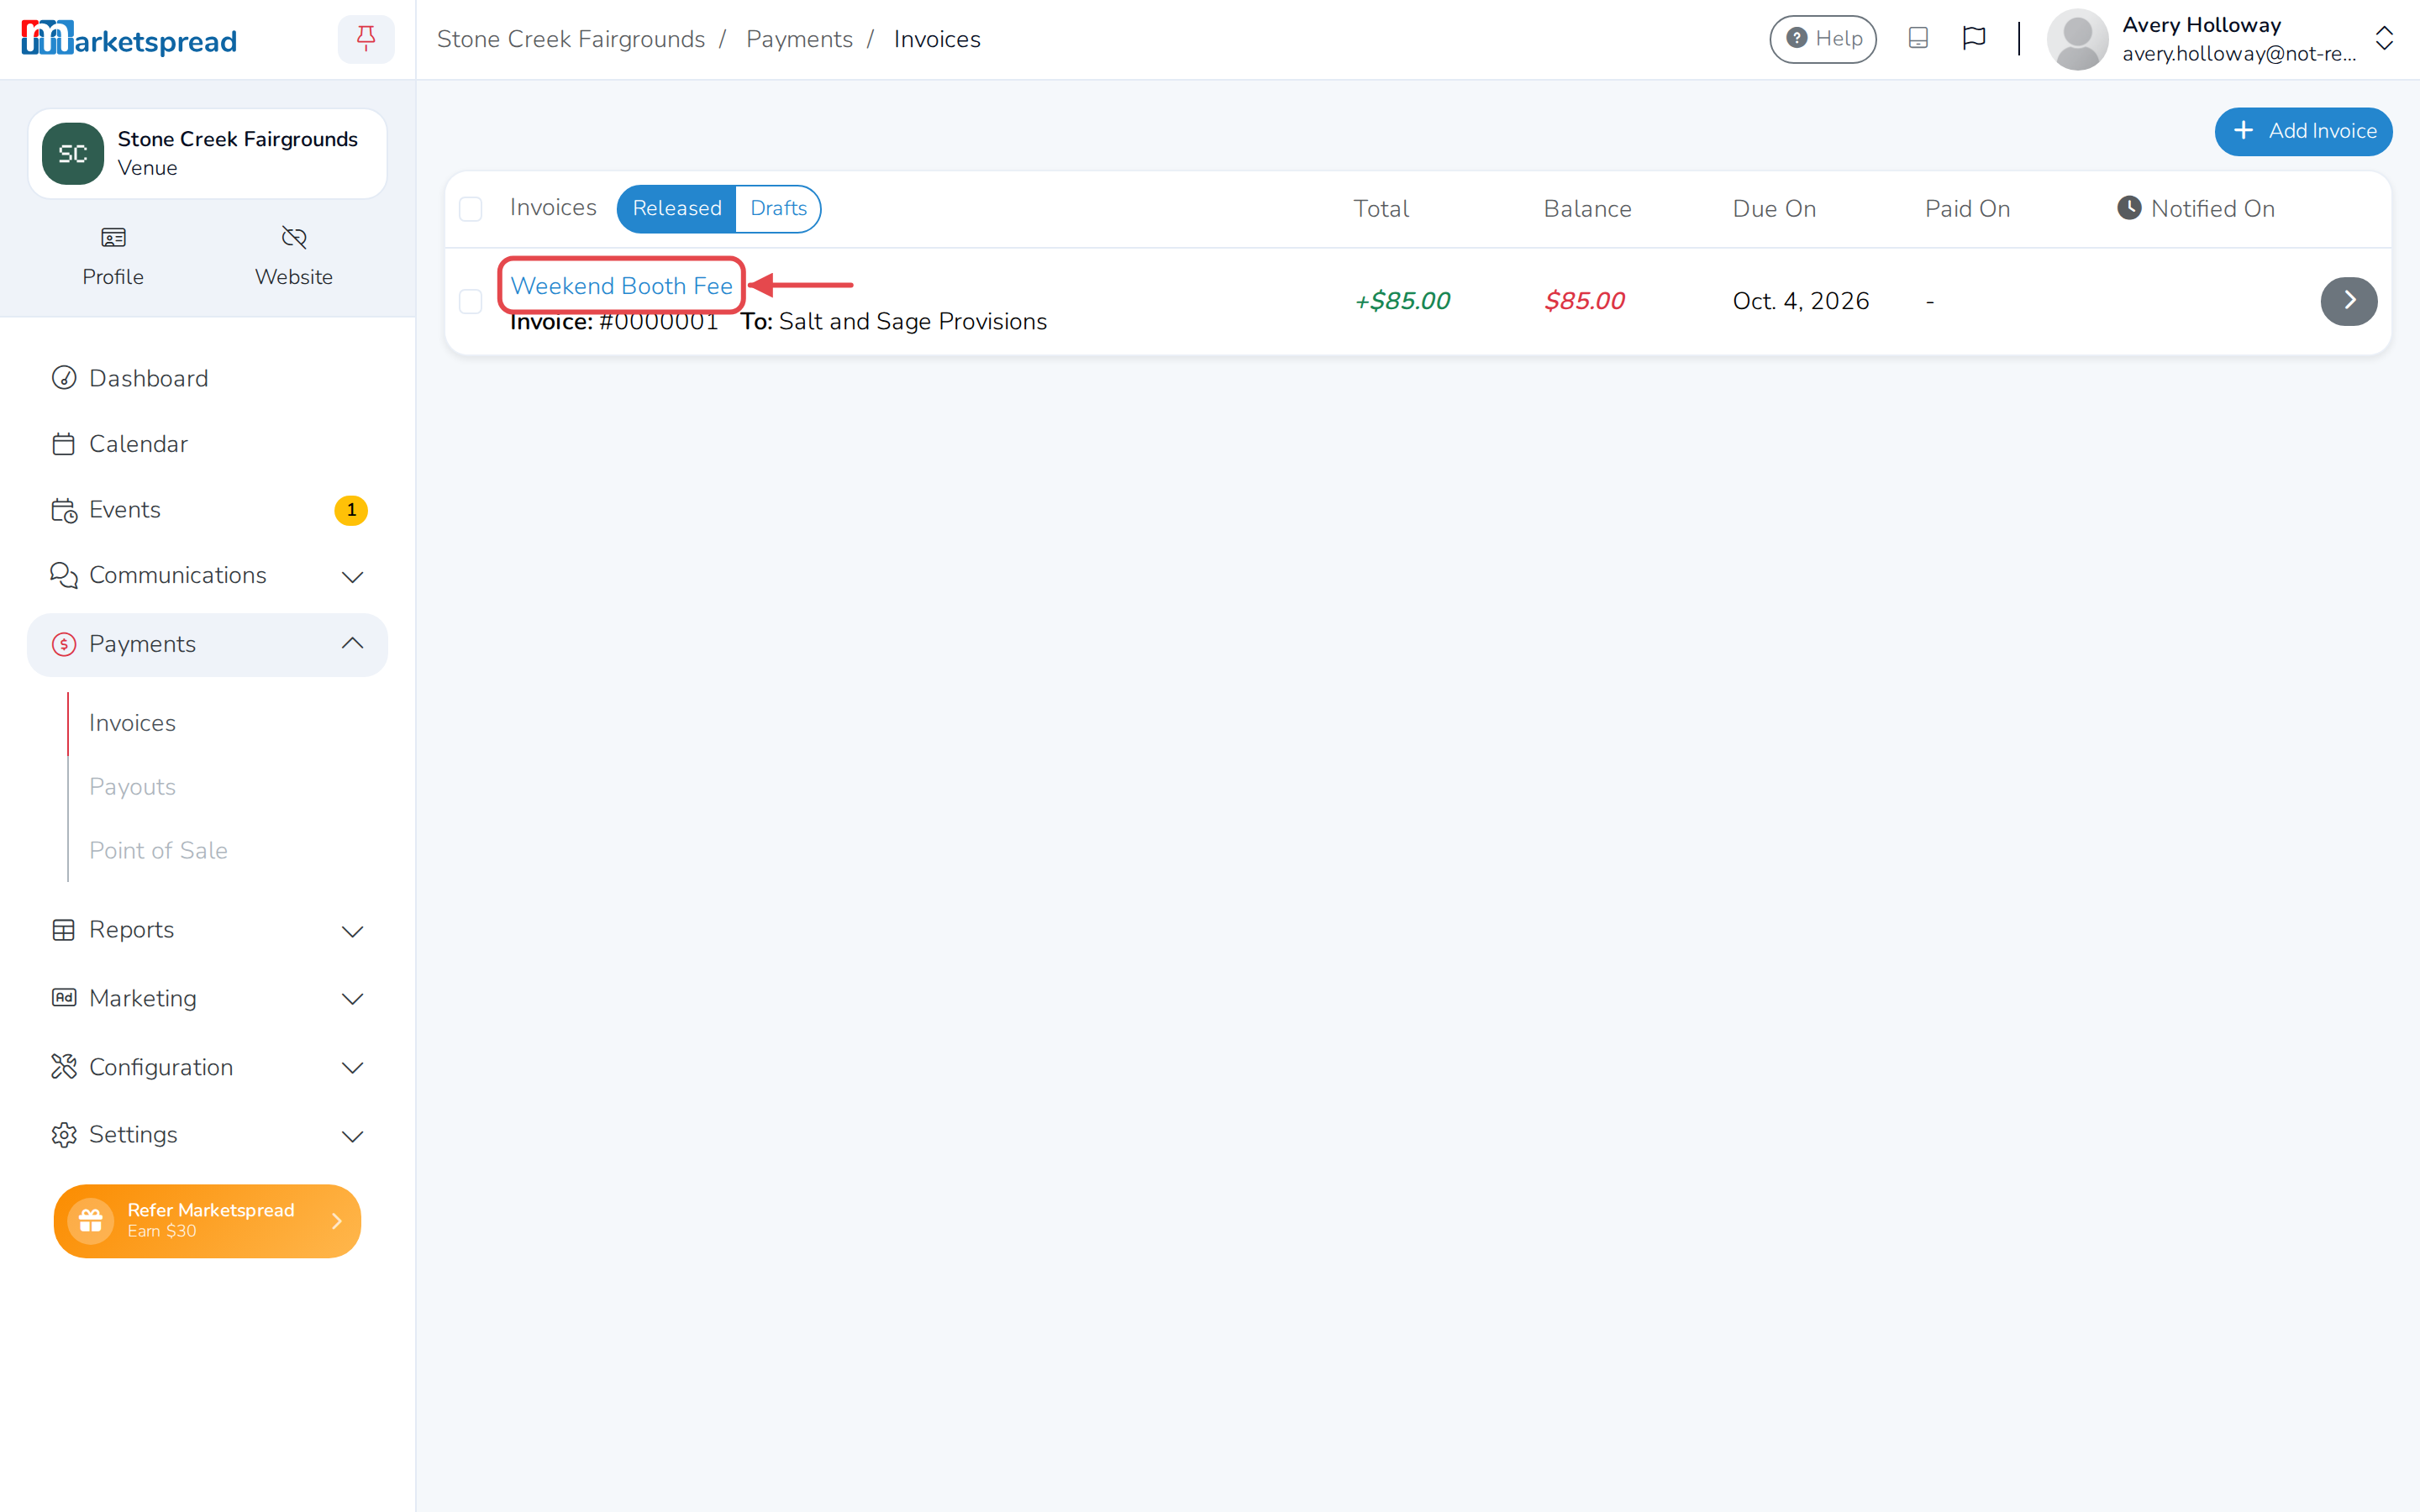Image resolution: width=2420 pixels, height=1512 pixels.
Task: Expand the Reports menu
Action: point(207,930)
